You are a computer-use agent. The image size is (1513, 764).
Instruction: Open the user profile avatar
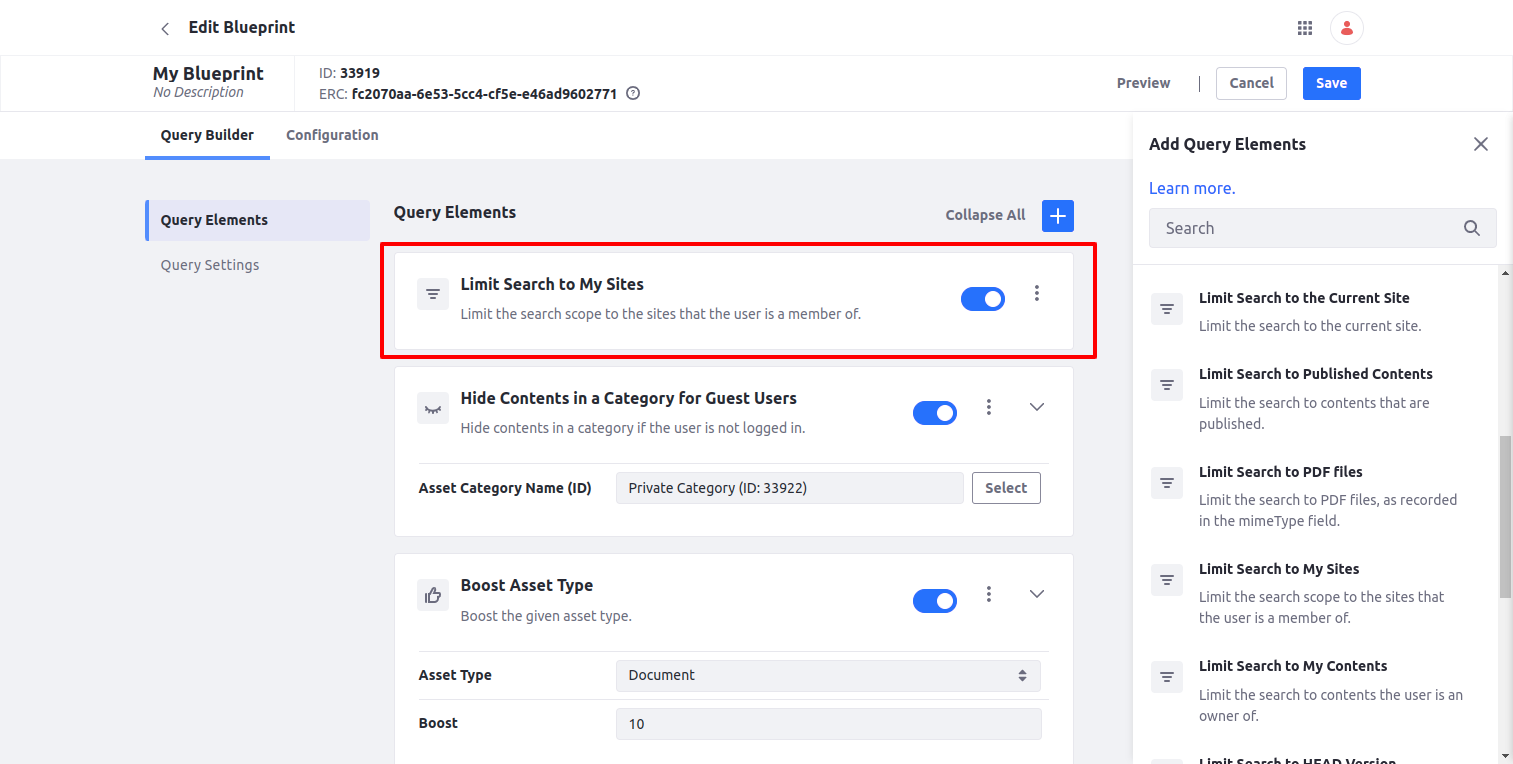click(1347, 28)
